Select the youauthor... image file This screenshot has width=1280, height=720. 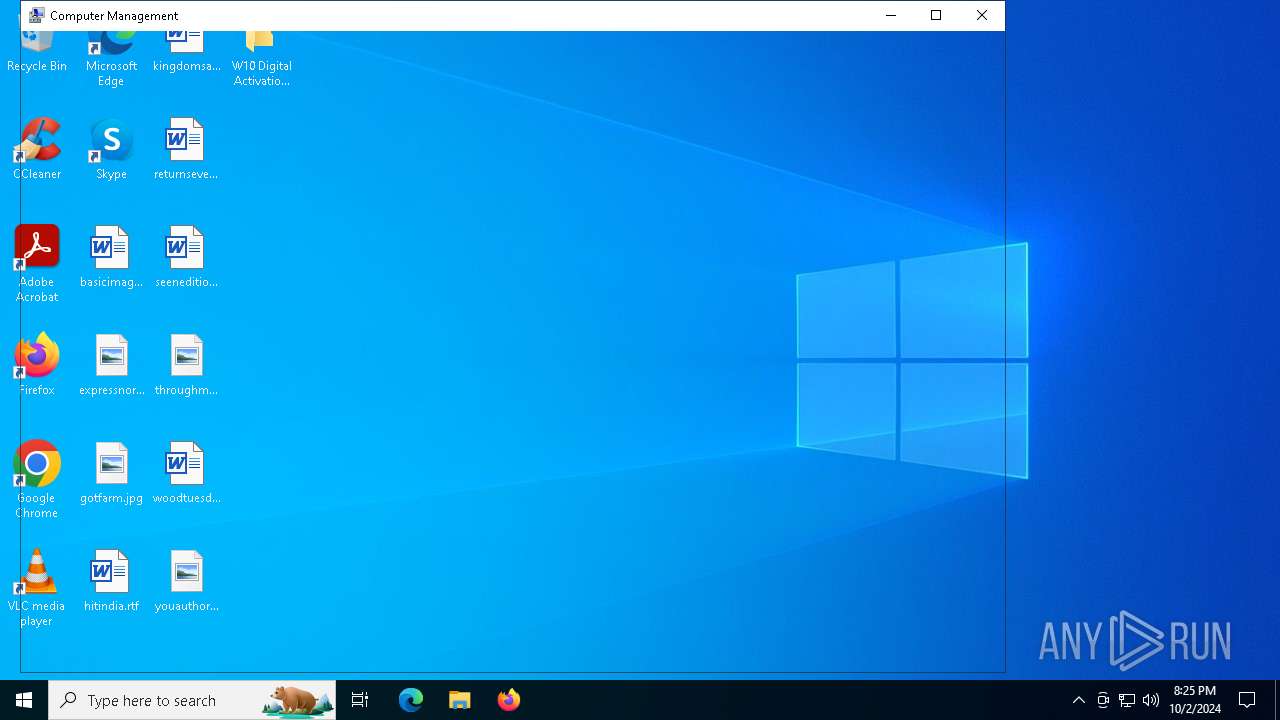pos(186,581)
